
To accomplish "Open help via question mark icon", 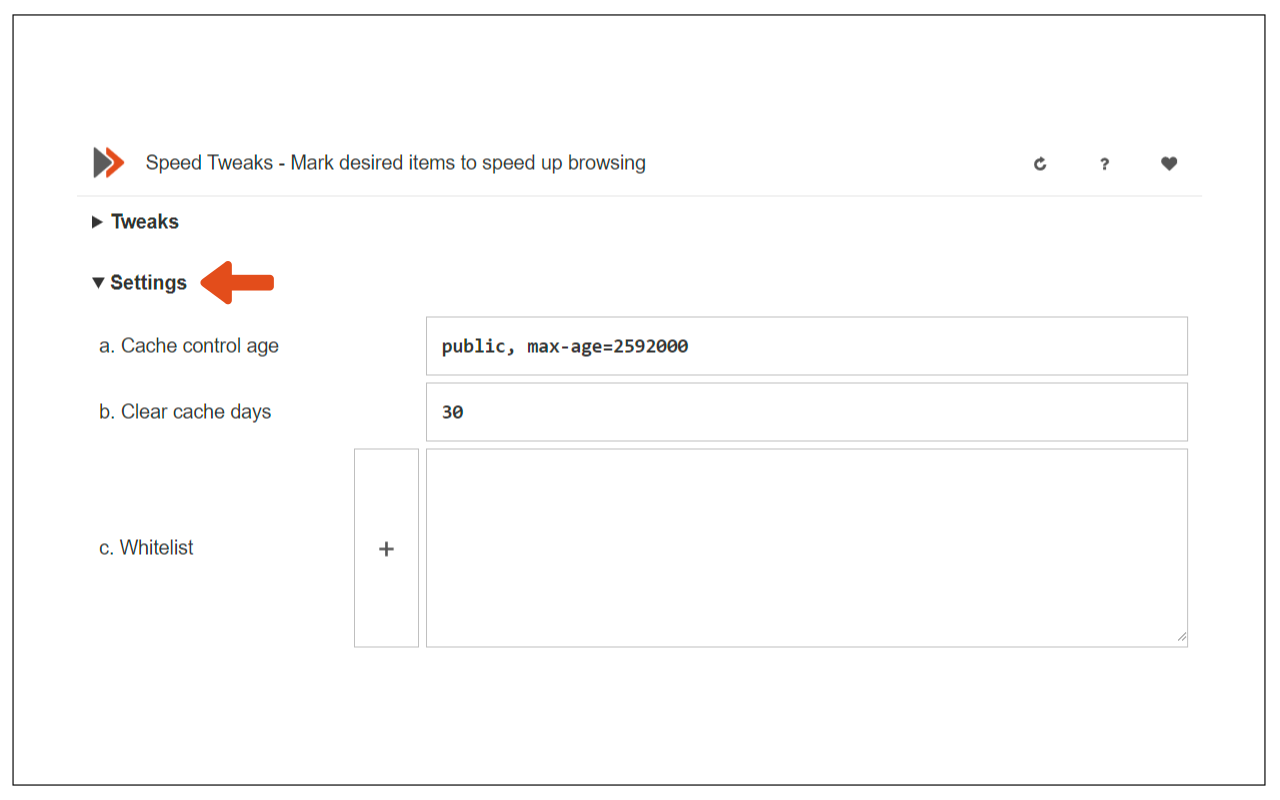I will tap(1104, 164).
